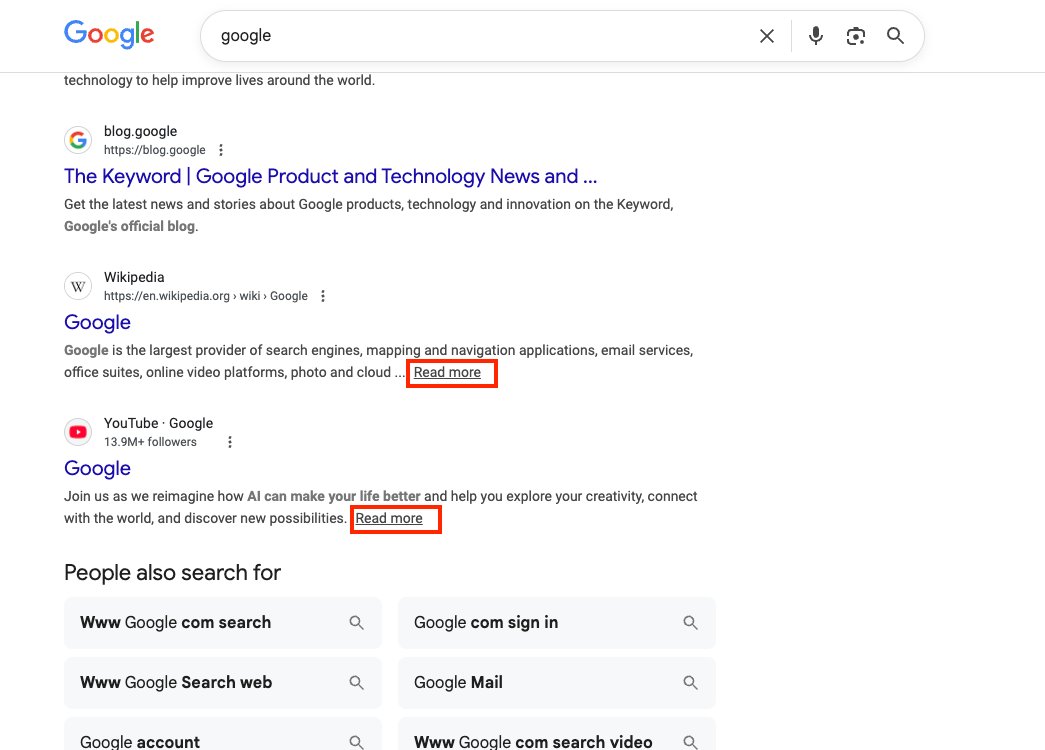Open three-dot menu for YouTube result

click(230, 442)
